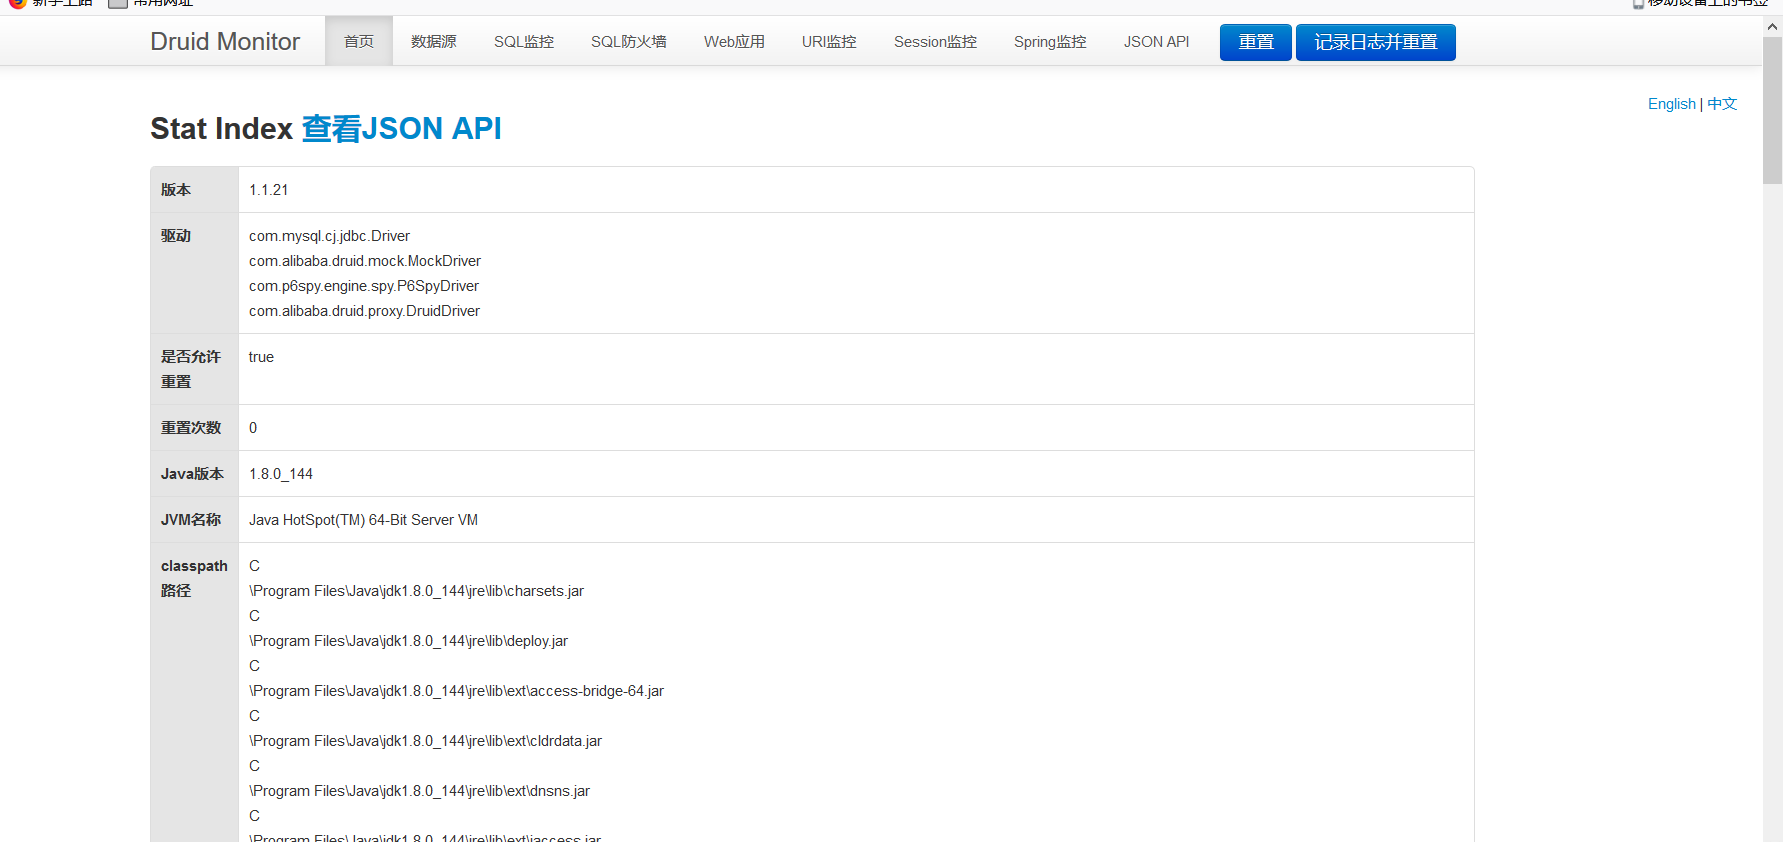Viewport: 1783px width, 842px height.
Task: Click the 是否允许重置 value true
Action: pyautogui.click(x=261, y=357)
